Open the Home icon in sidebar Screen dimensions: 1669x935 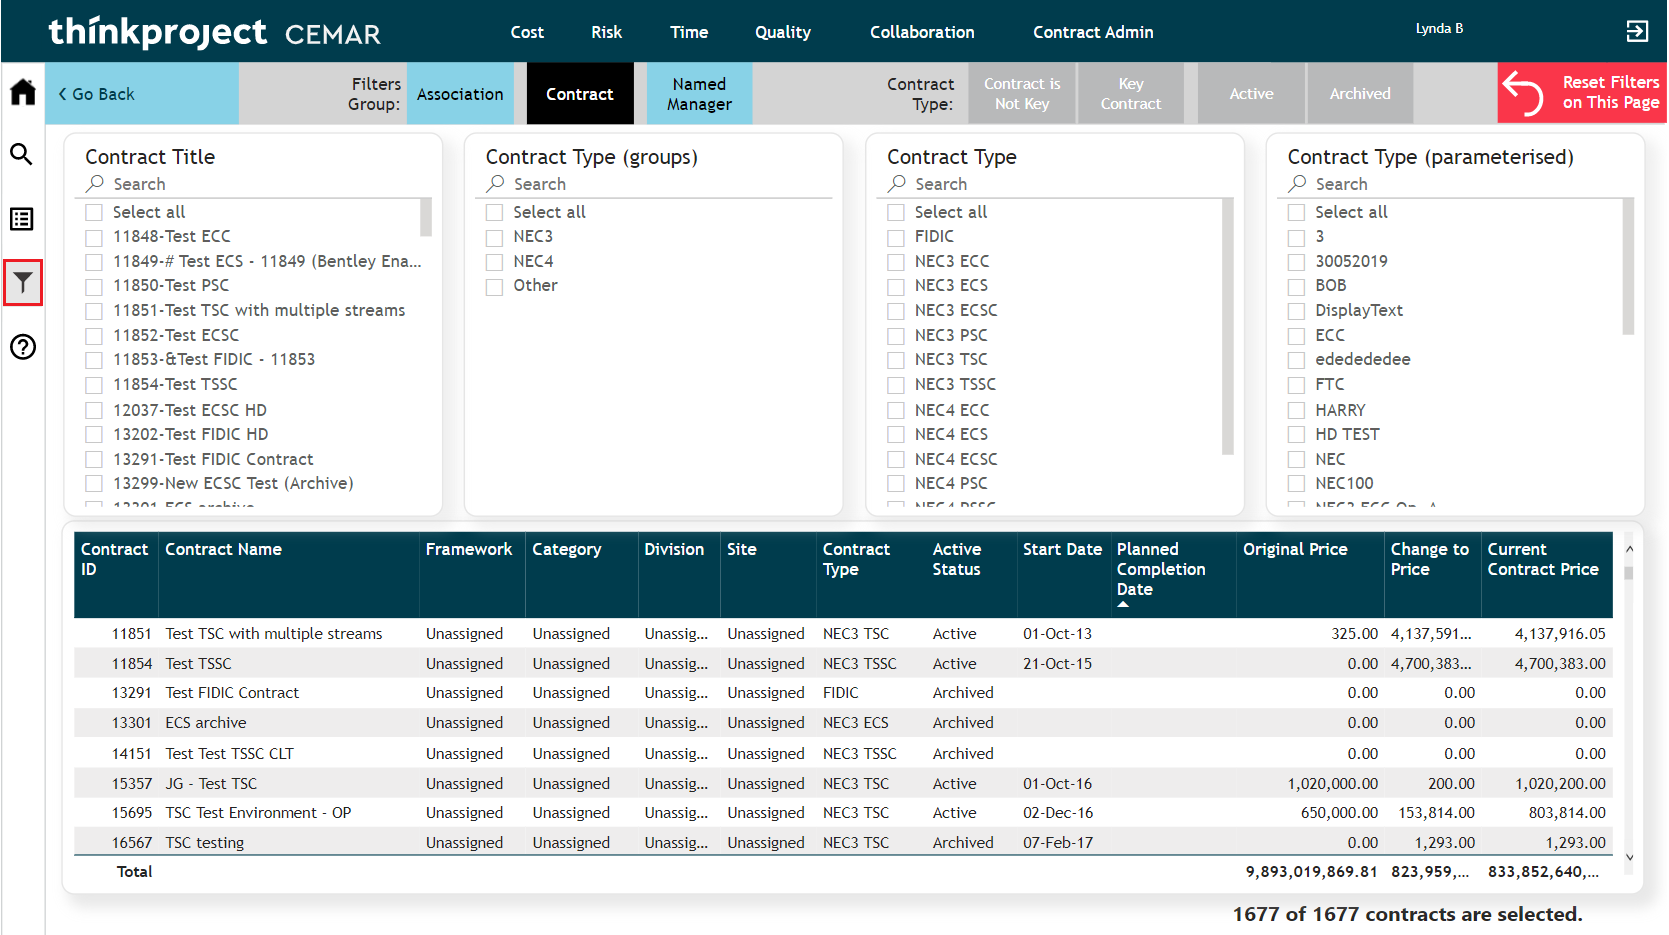pos(22,93)
